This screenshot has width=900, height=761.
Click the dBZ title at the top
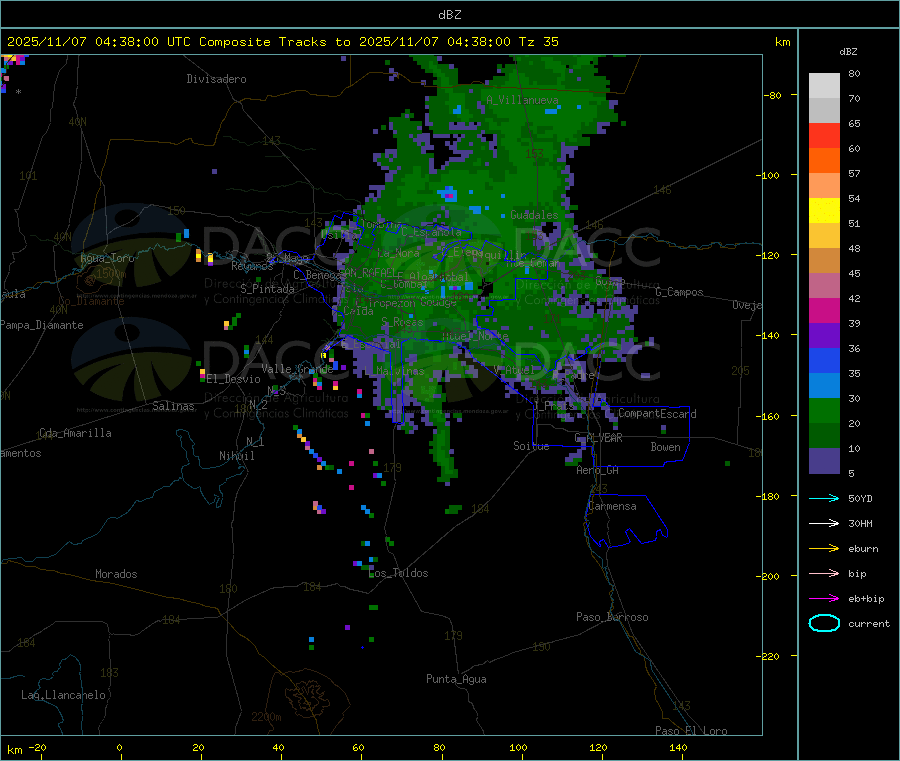click(449, 14)
